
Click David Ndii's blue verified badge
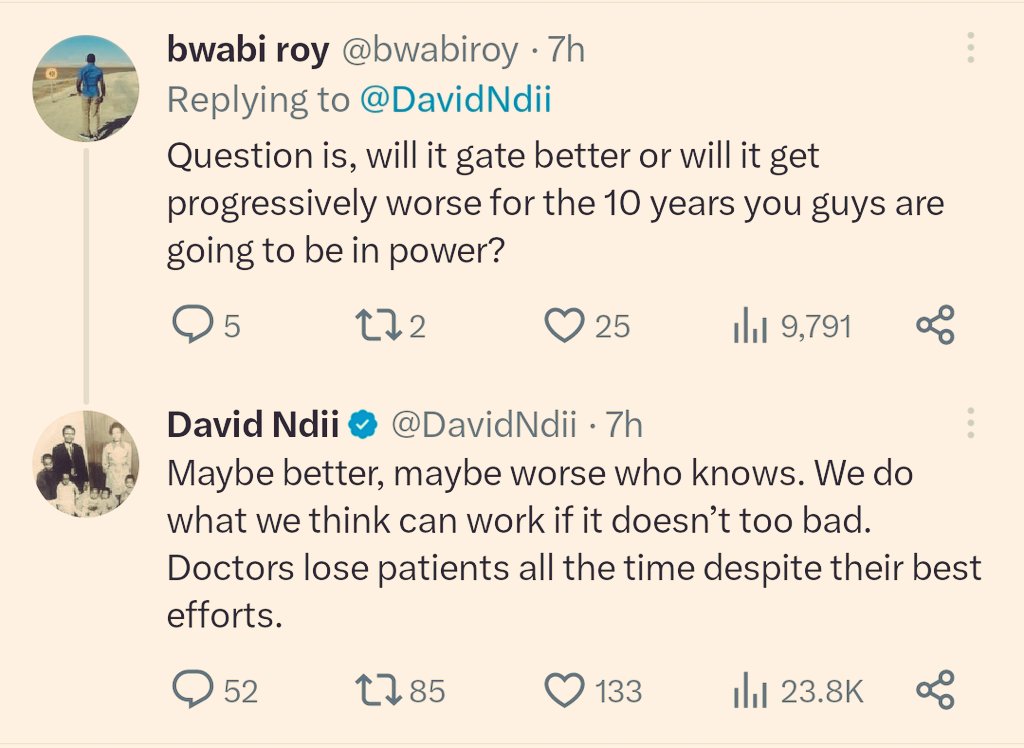click(363, 426)
